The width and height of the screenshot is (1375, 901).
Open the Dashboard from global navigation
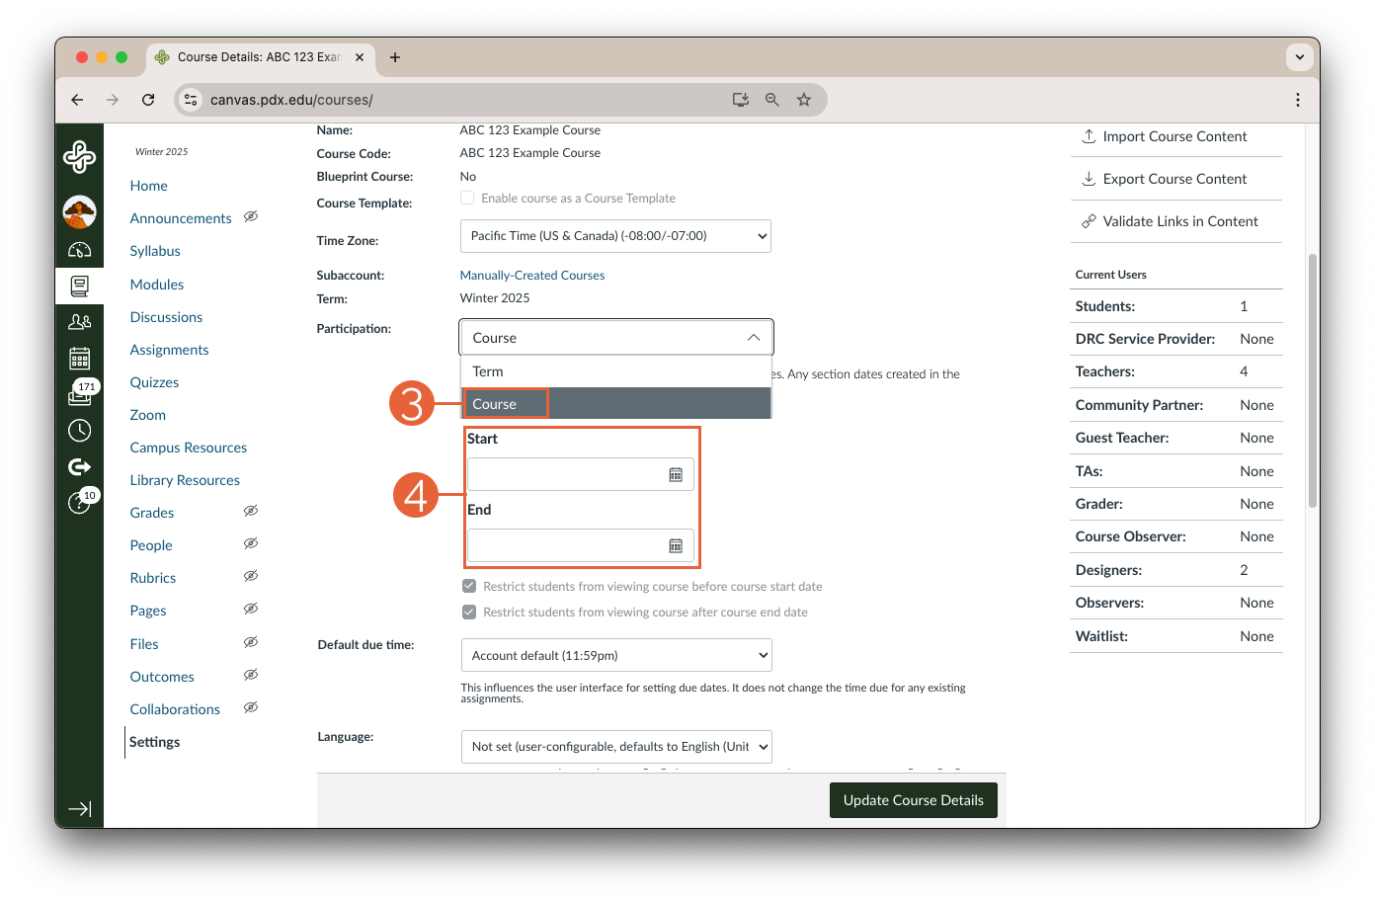pyautogui.click(x=80, y=250)
